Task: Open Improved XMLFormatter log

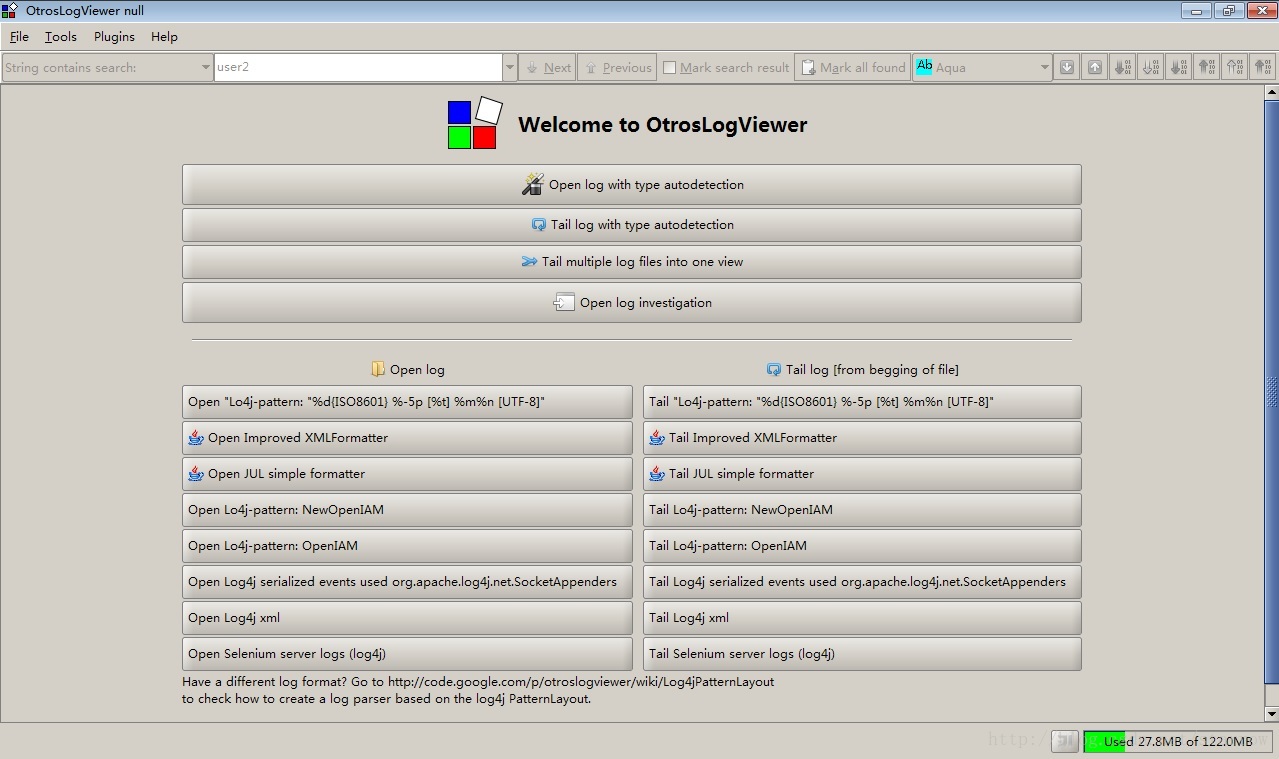Action: [407, 438]
